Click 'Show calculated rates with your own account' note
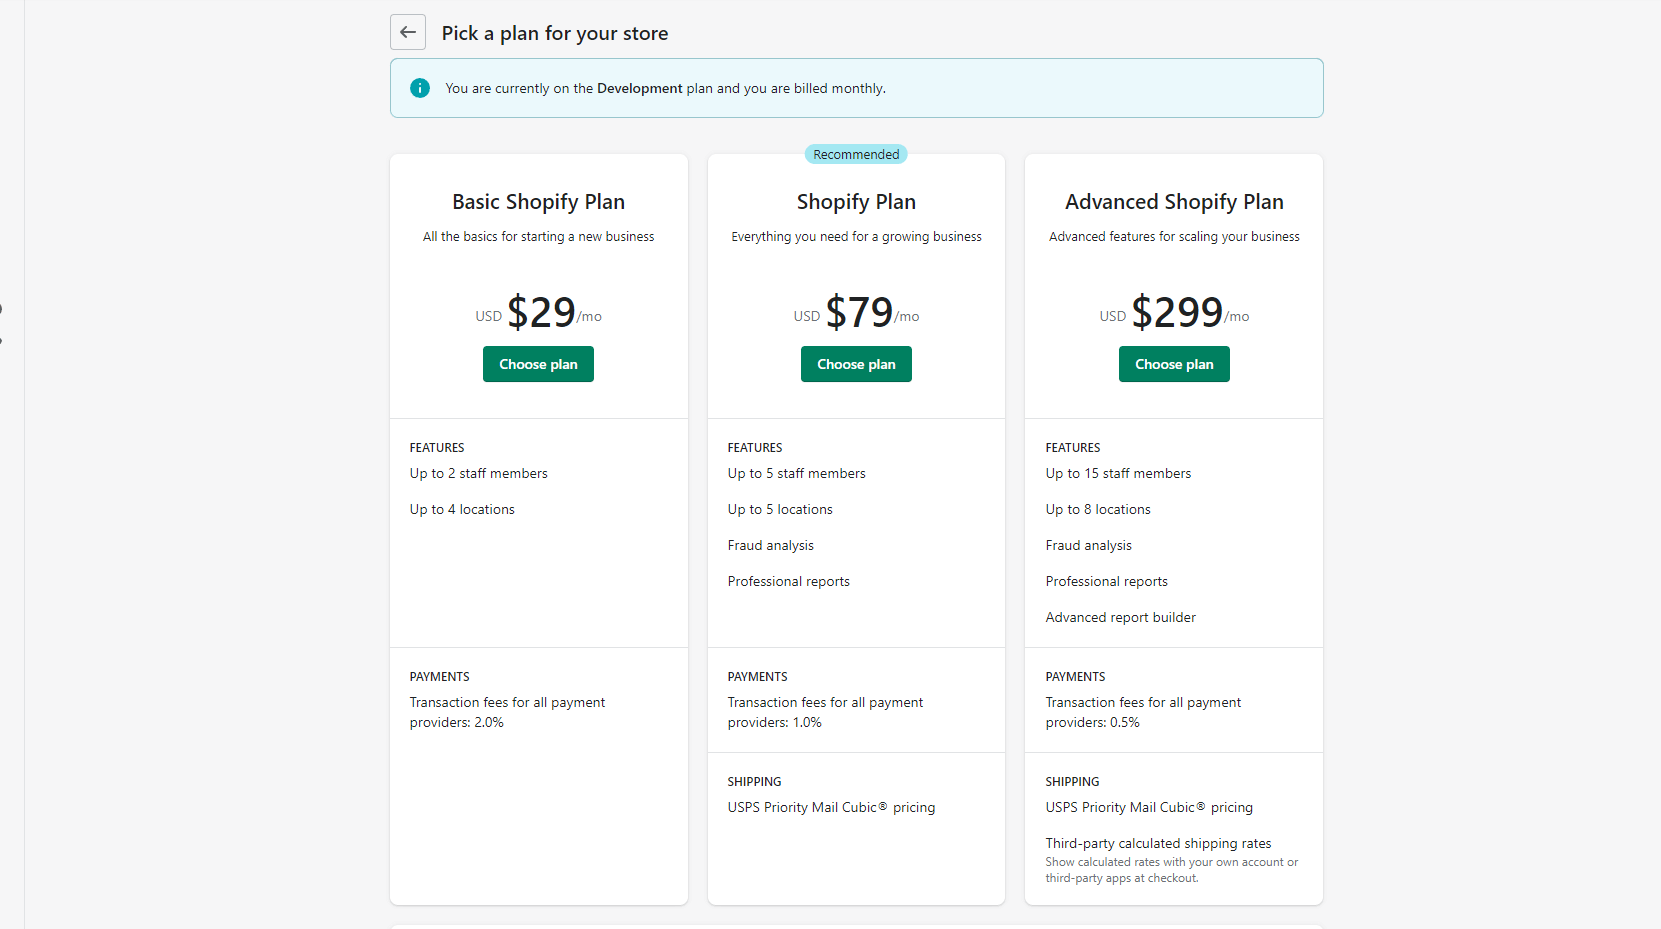The width and height of the screenshot is (1661, 929). tap(1172, 870)
